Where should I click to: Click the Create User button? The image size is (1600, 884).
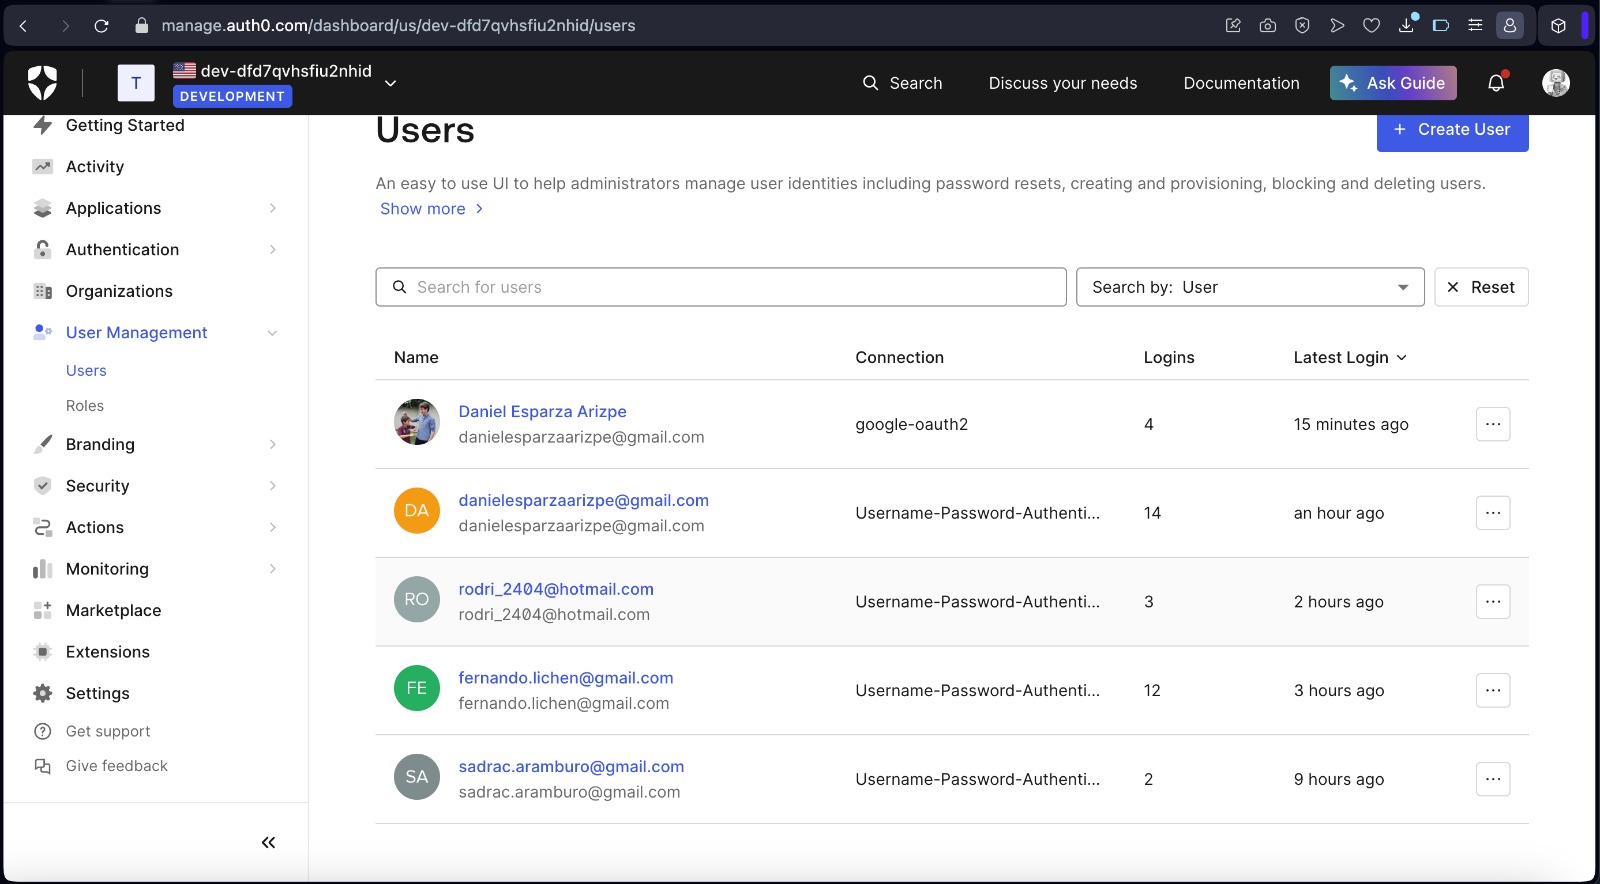coord(1452,131)
